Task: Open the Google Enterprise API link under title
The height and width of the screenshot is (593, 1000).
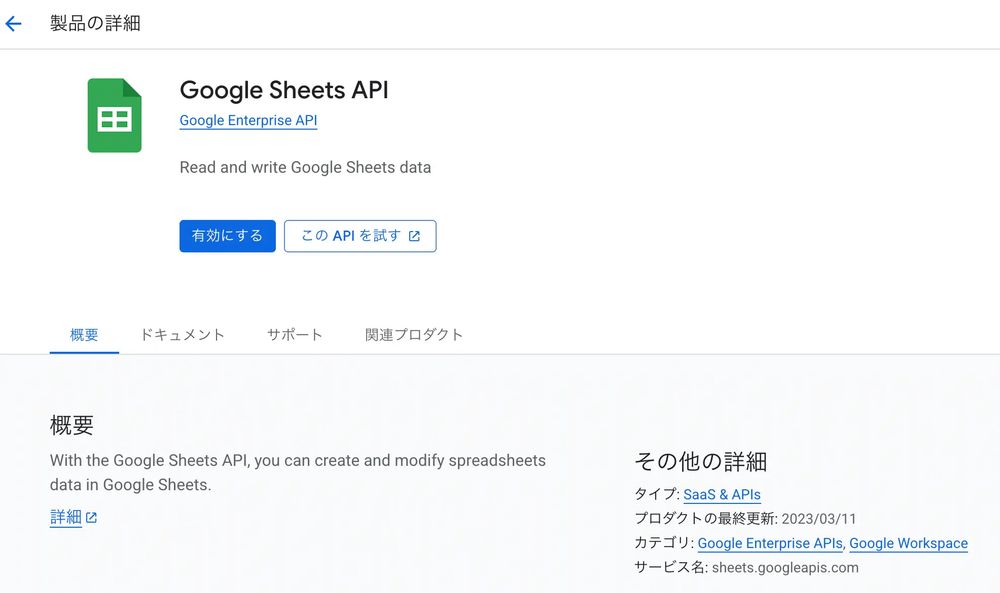Action: tap(248, 121)
